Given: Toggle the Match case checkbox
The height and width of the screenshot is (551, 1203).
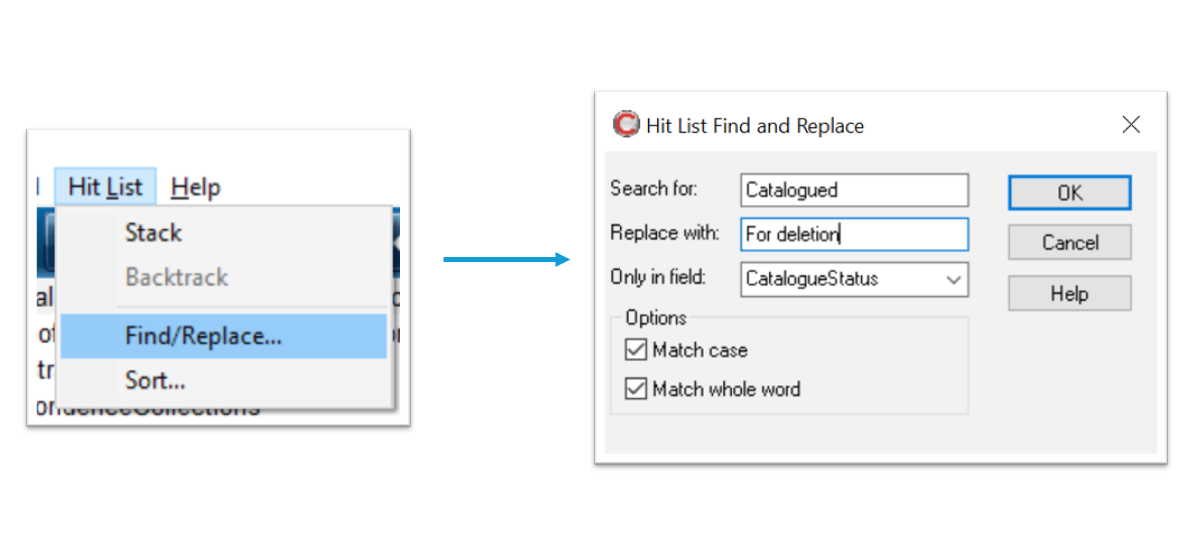Looking at the screenshot, I should coord(636,350).
